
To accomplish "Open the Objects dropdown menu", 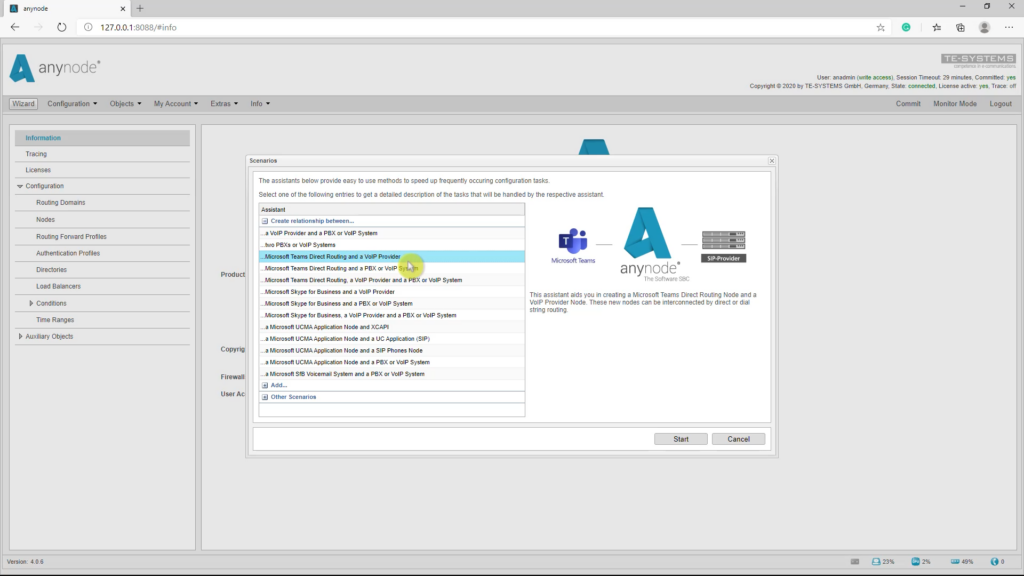I will [125, 104].
